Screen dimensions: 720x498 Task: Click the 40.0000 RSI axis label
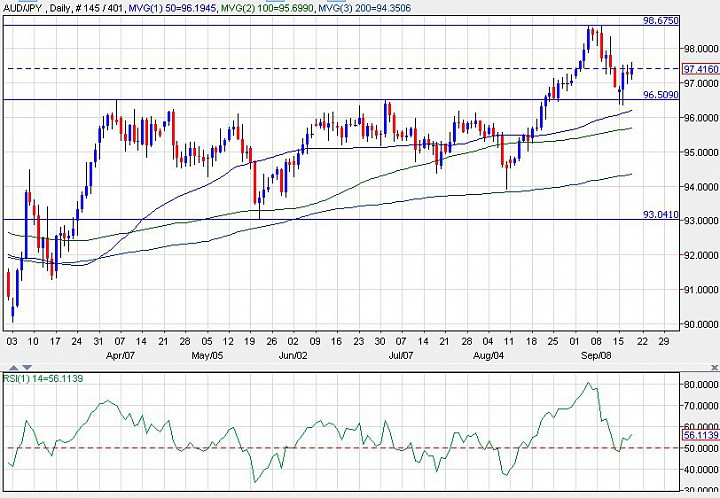coord(701,470)
